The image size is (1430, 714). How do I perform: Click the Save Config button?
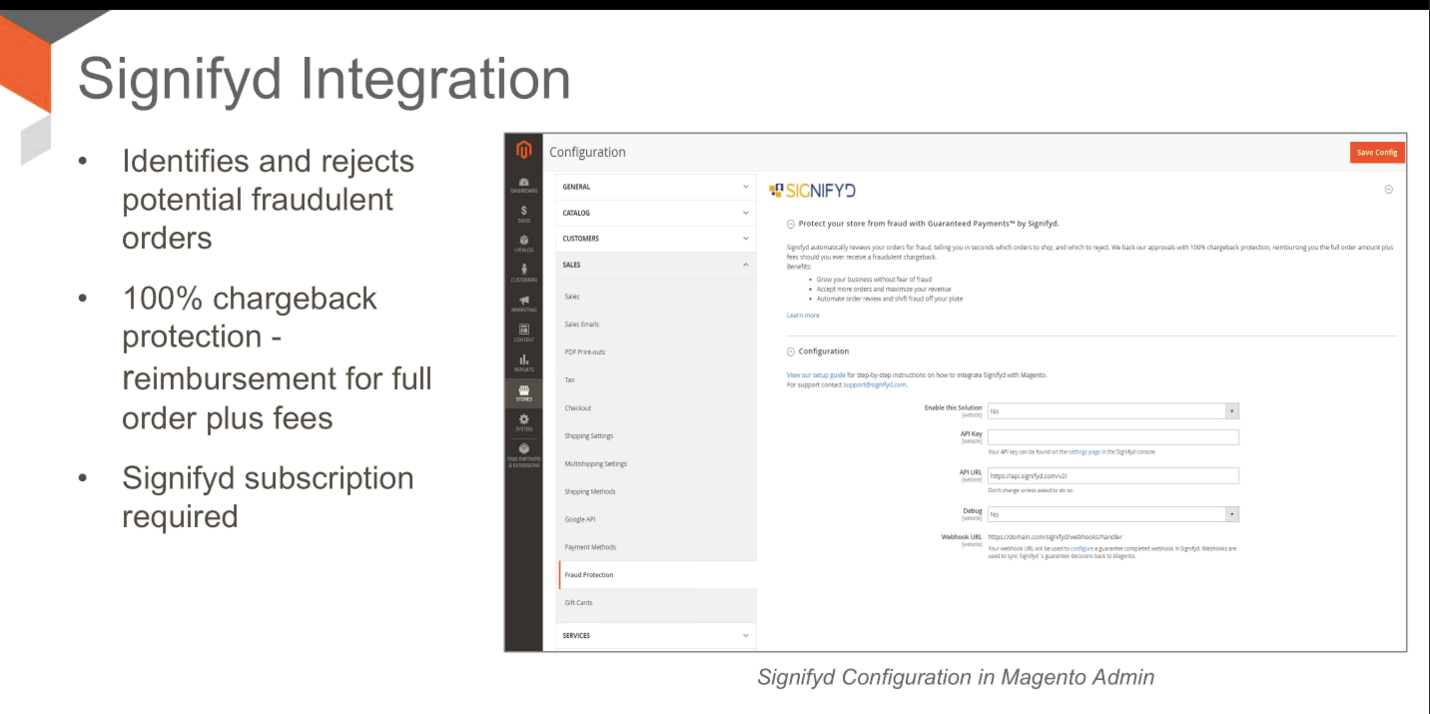[1377, 152]
